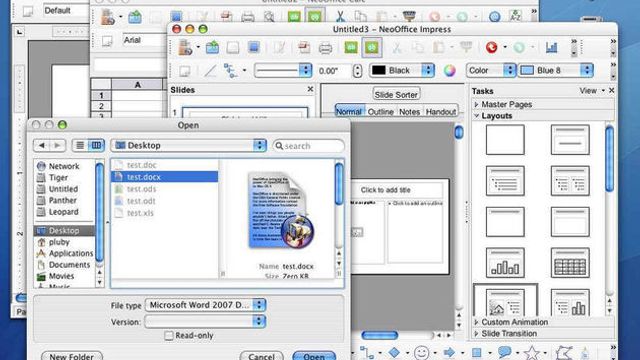
Task: Click the line width stepper arrows
Action: click(x=358, y=71)
